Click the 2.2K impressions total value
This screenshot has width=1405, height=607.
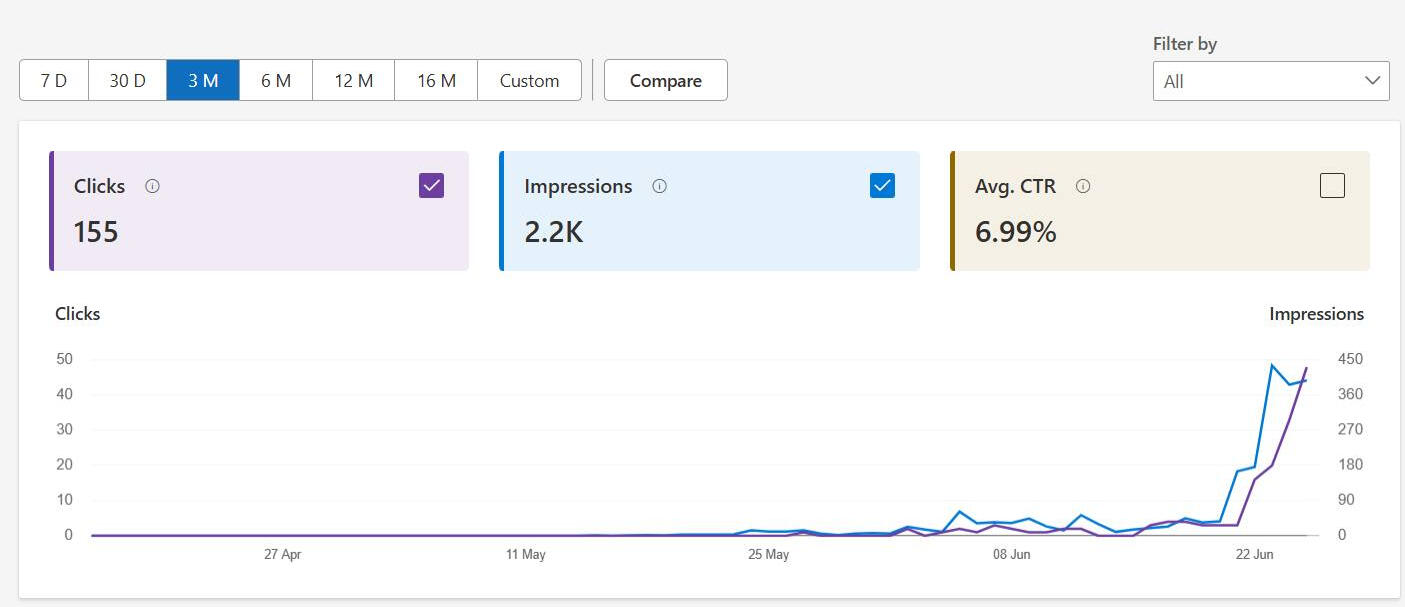coord(553,232)
